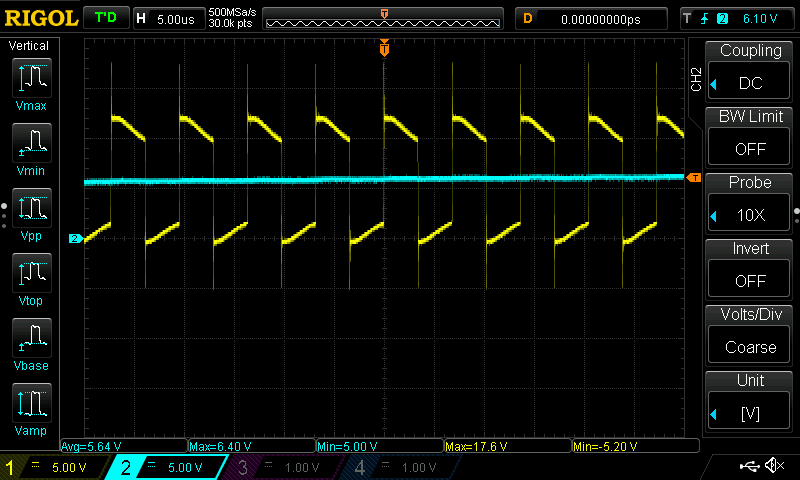Switch to channel 1 tab
This screenshot has width=800, height=480.
point(54,467)
